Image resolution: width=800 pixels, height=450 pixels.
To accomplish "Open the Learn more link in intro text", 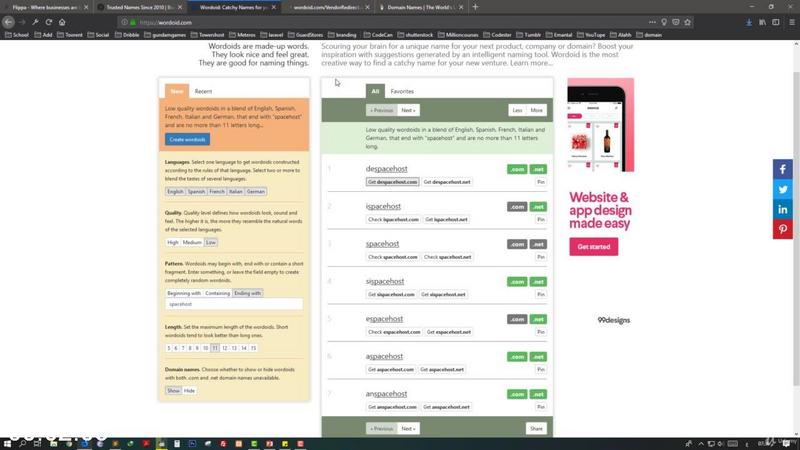I will point(531,63).
